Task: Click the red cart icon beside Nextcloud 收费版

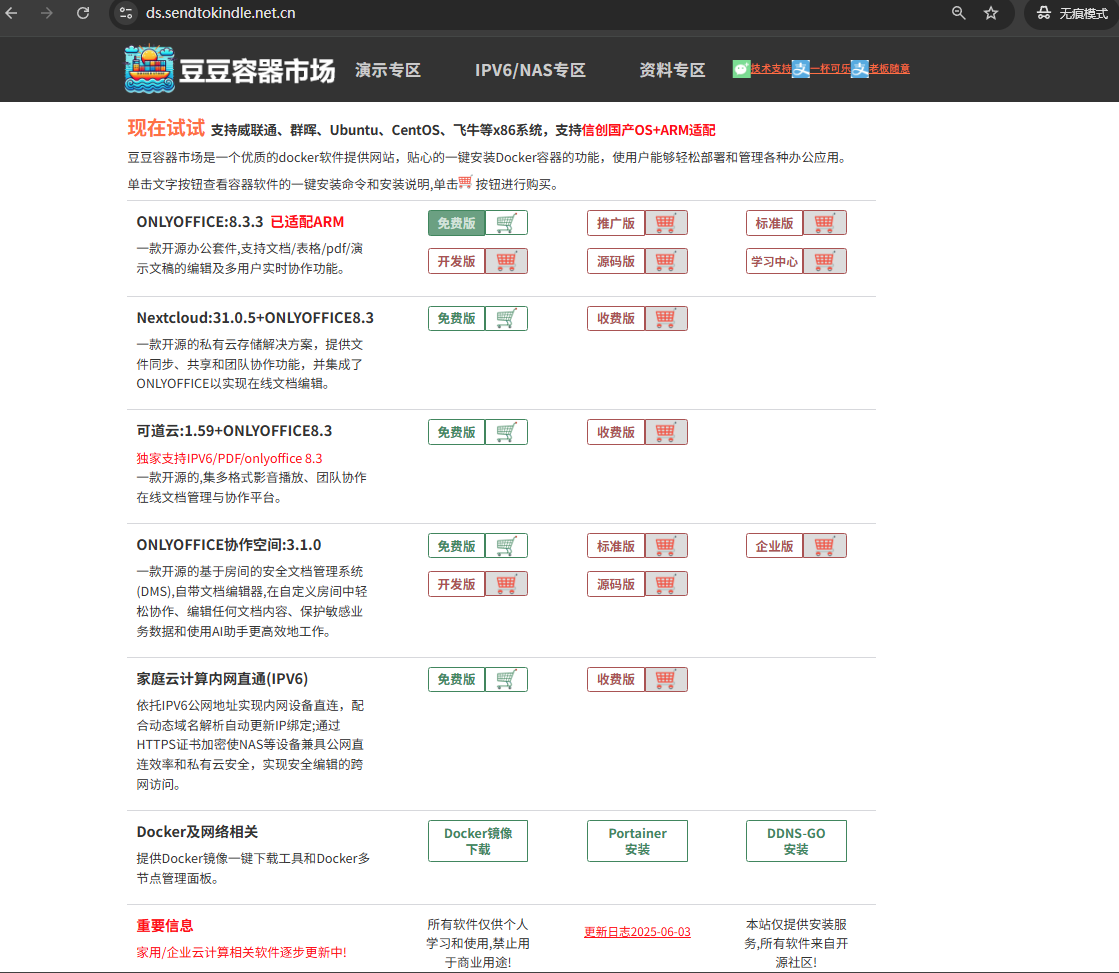Action: tap(665, 318)
